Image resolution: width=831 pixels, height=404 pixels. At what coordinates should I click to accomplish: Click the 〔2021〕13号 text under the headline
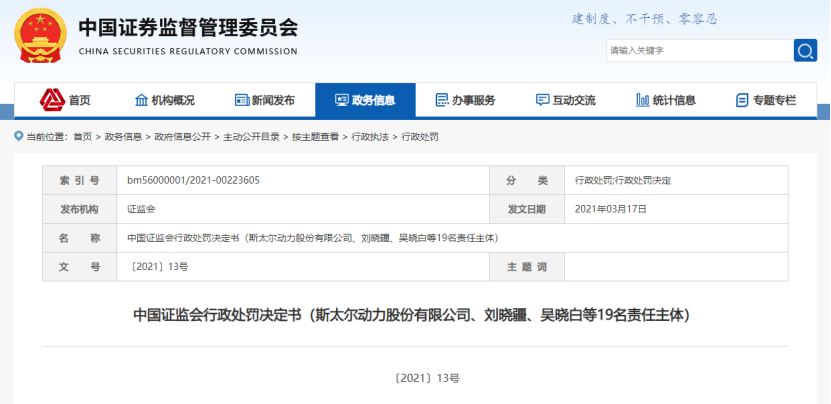[x=427, y=378]
